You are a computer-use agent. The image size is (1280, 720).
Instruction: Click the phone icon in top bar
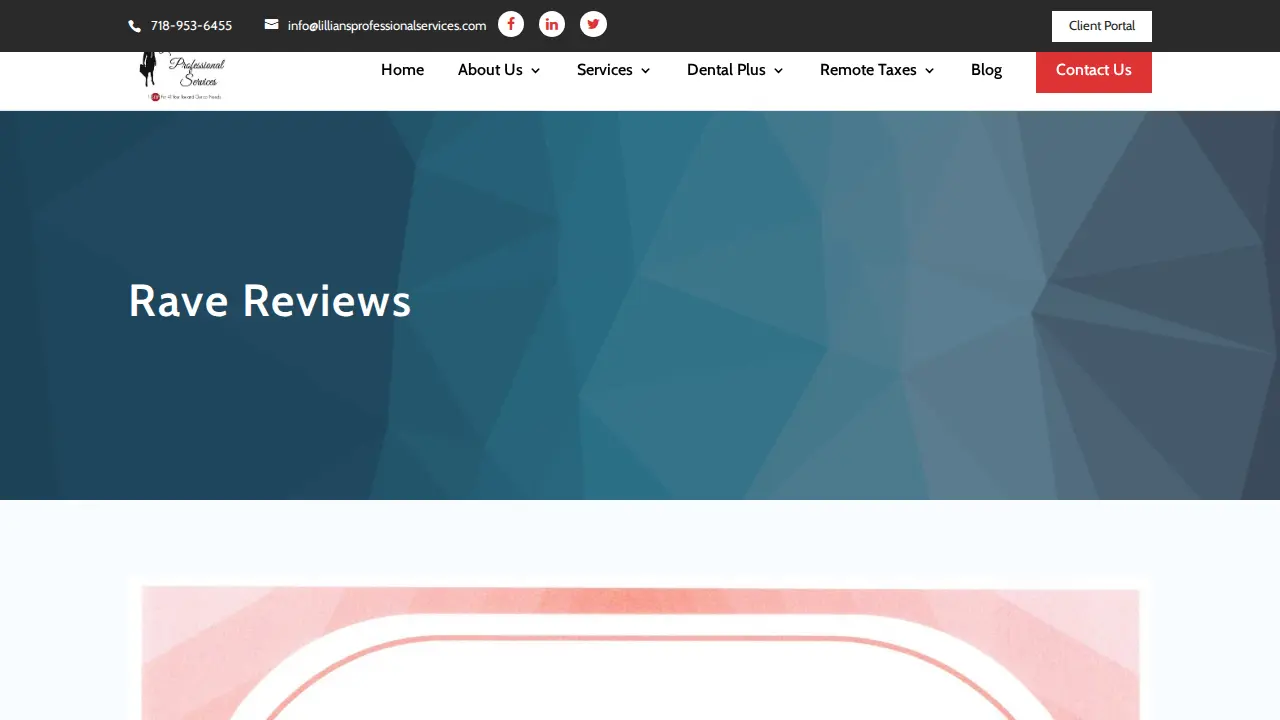pos(135,26)
